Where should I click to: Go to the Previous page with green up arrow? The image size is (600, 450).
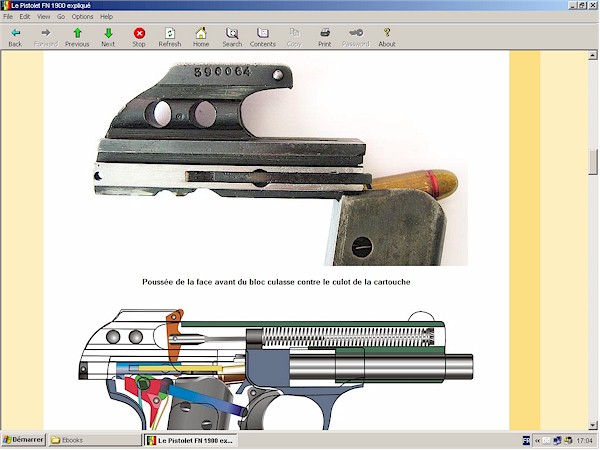coord(77,33)
